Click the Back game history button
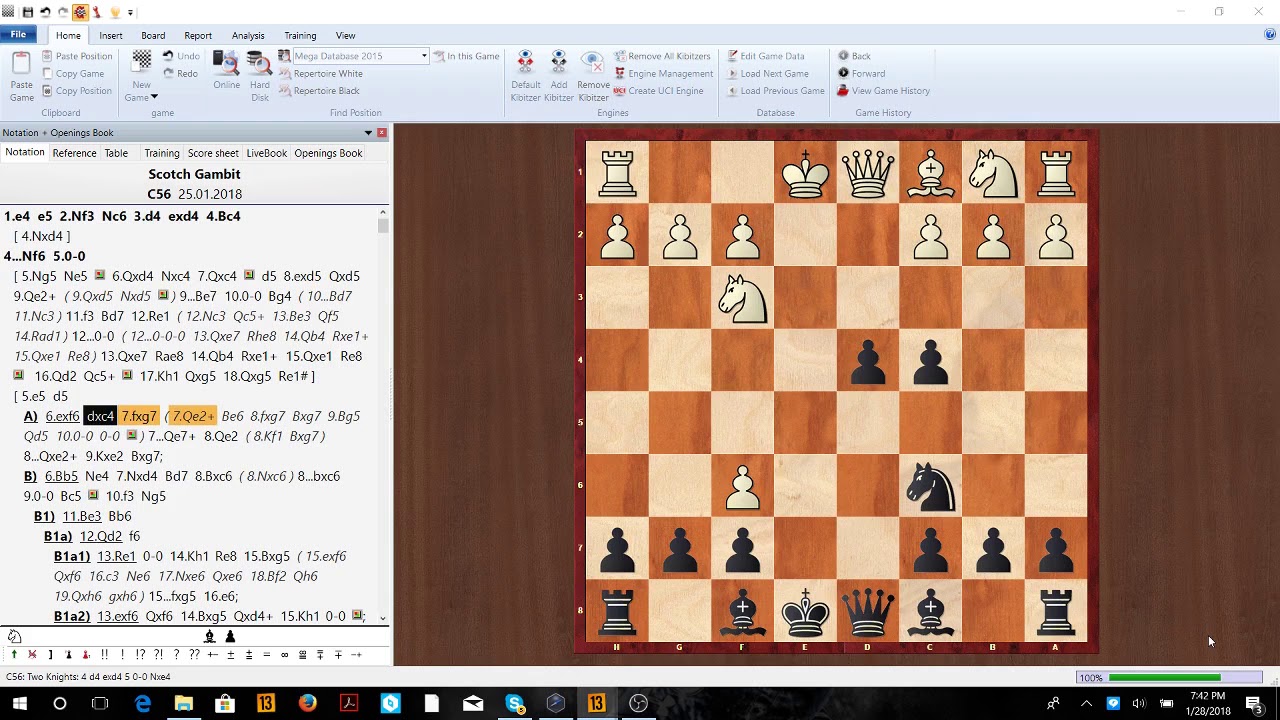Image resolution: width=1280 pixels, height=720 pixels. click(x=854, y=56)
